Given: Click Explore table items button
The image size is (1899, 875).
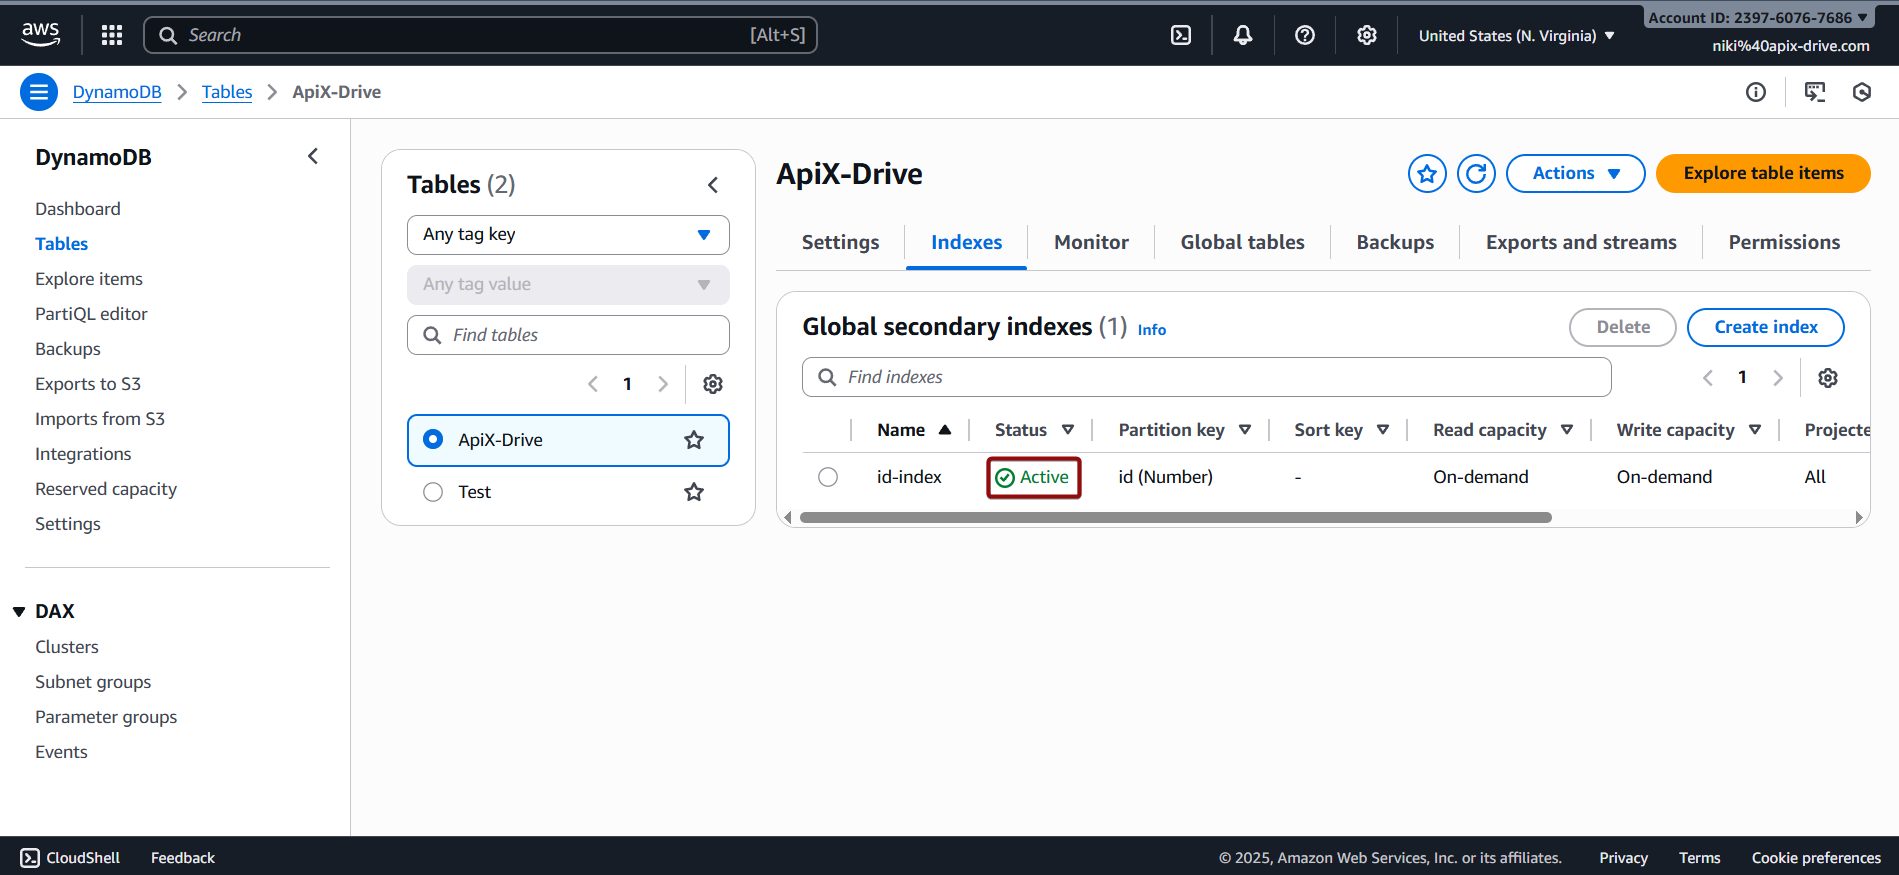Looking at the screenshot, I should pos(1763,173).
